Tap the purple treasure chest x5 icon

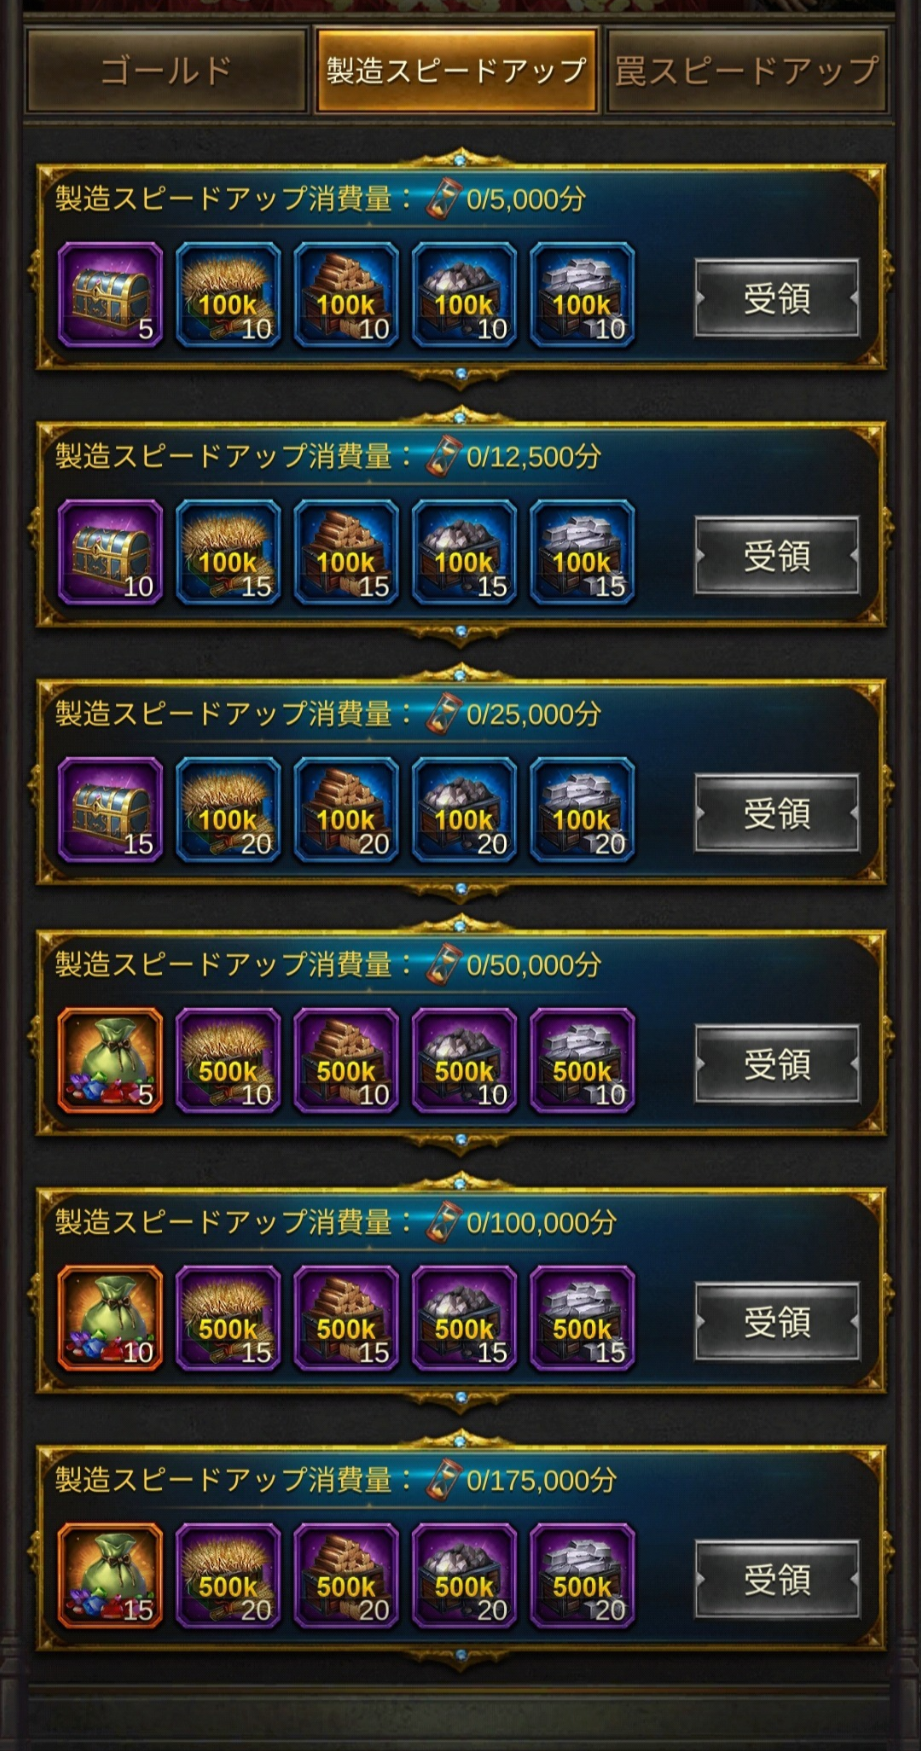[110, 295]
